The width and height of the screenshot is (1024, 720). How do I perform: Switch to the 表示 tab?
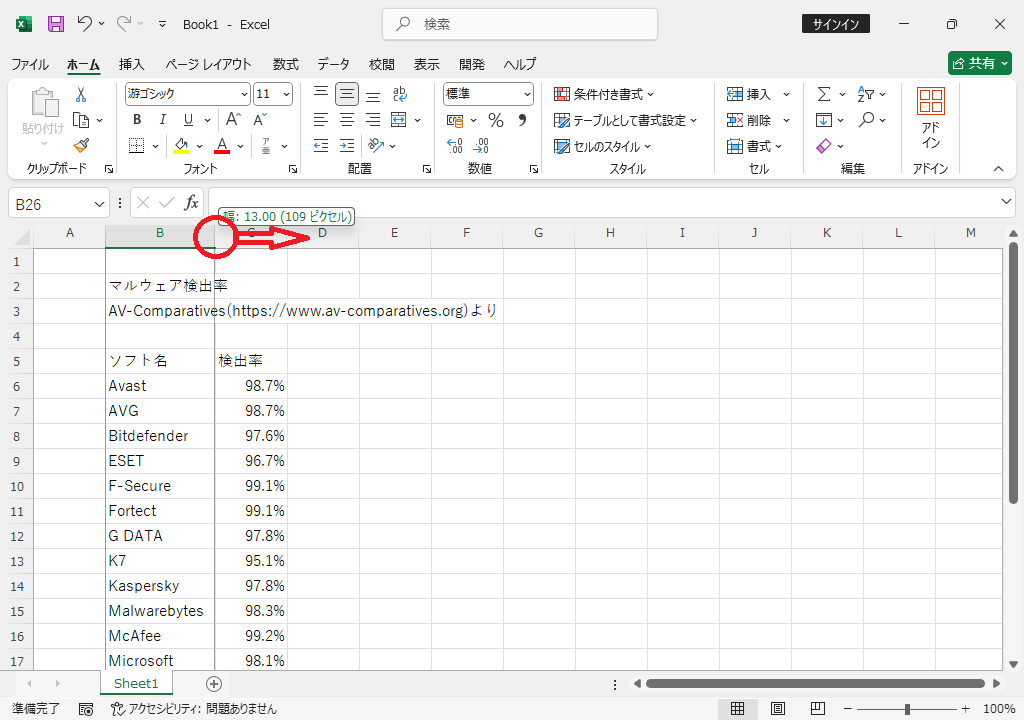pyautogui.click(x=426, y=64)
